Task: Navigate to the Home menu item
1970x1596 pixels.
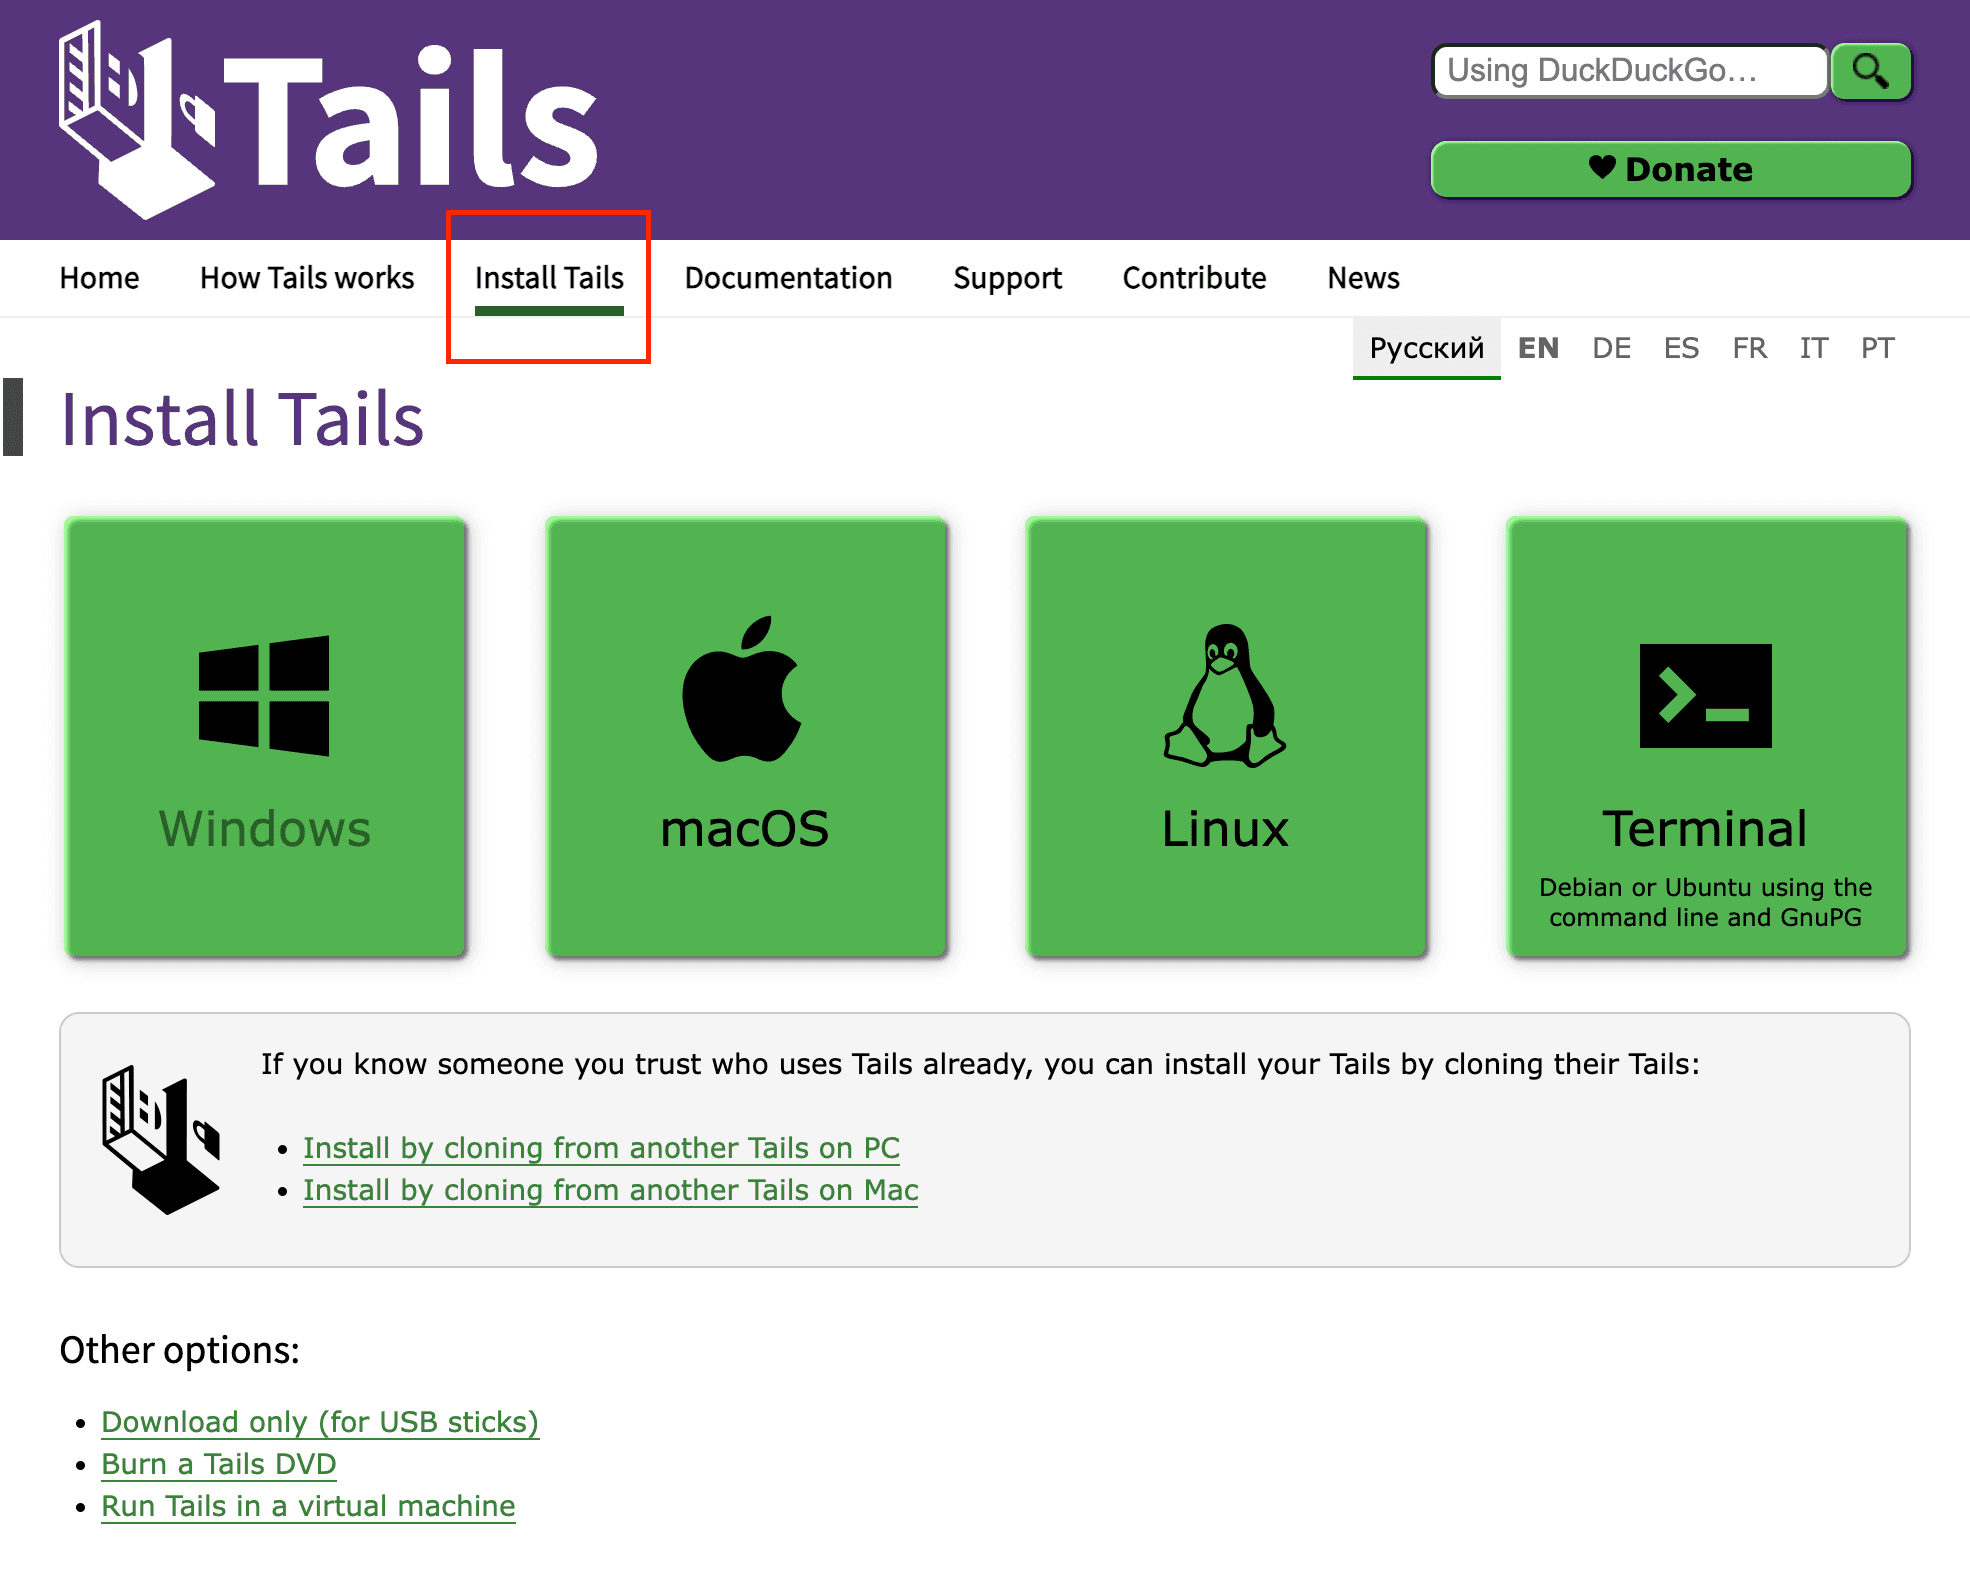Action: pyautogui.click(x=98, y=278)
